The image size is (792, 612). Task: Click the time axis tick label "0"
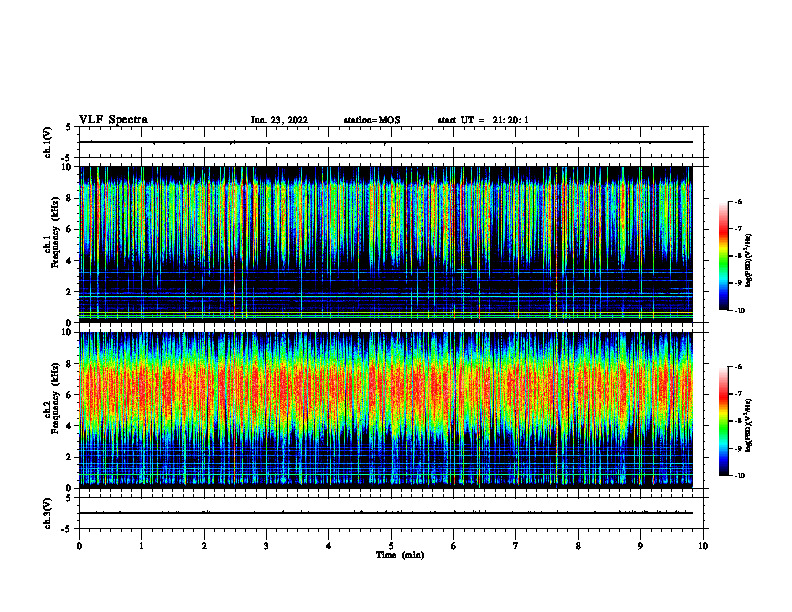(79, 546)
